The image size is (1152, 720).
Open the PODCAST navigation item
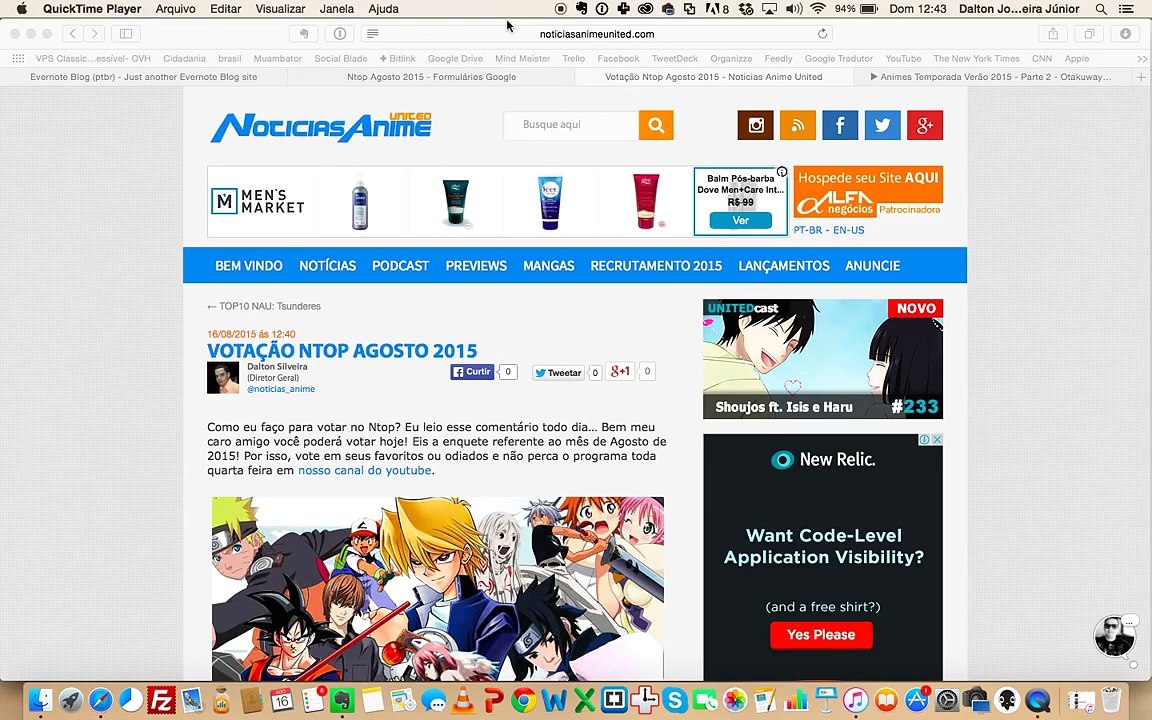400,266
